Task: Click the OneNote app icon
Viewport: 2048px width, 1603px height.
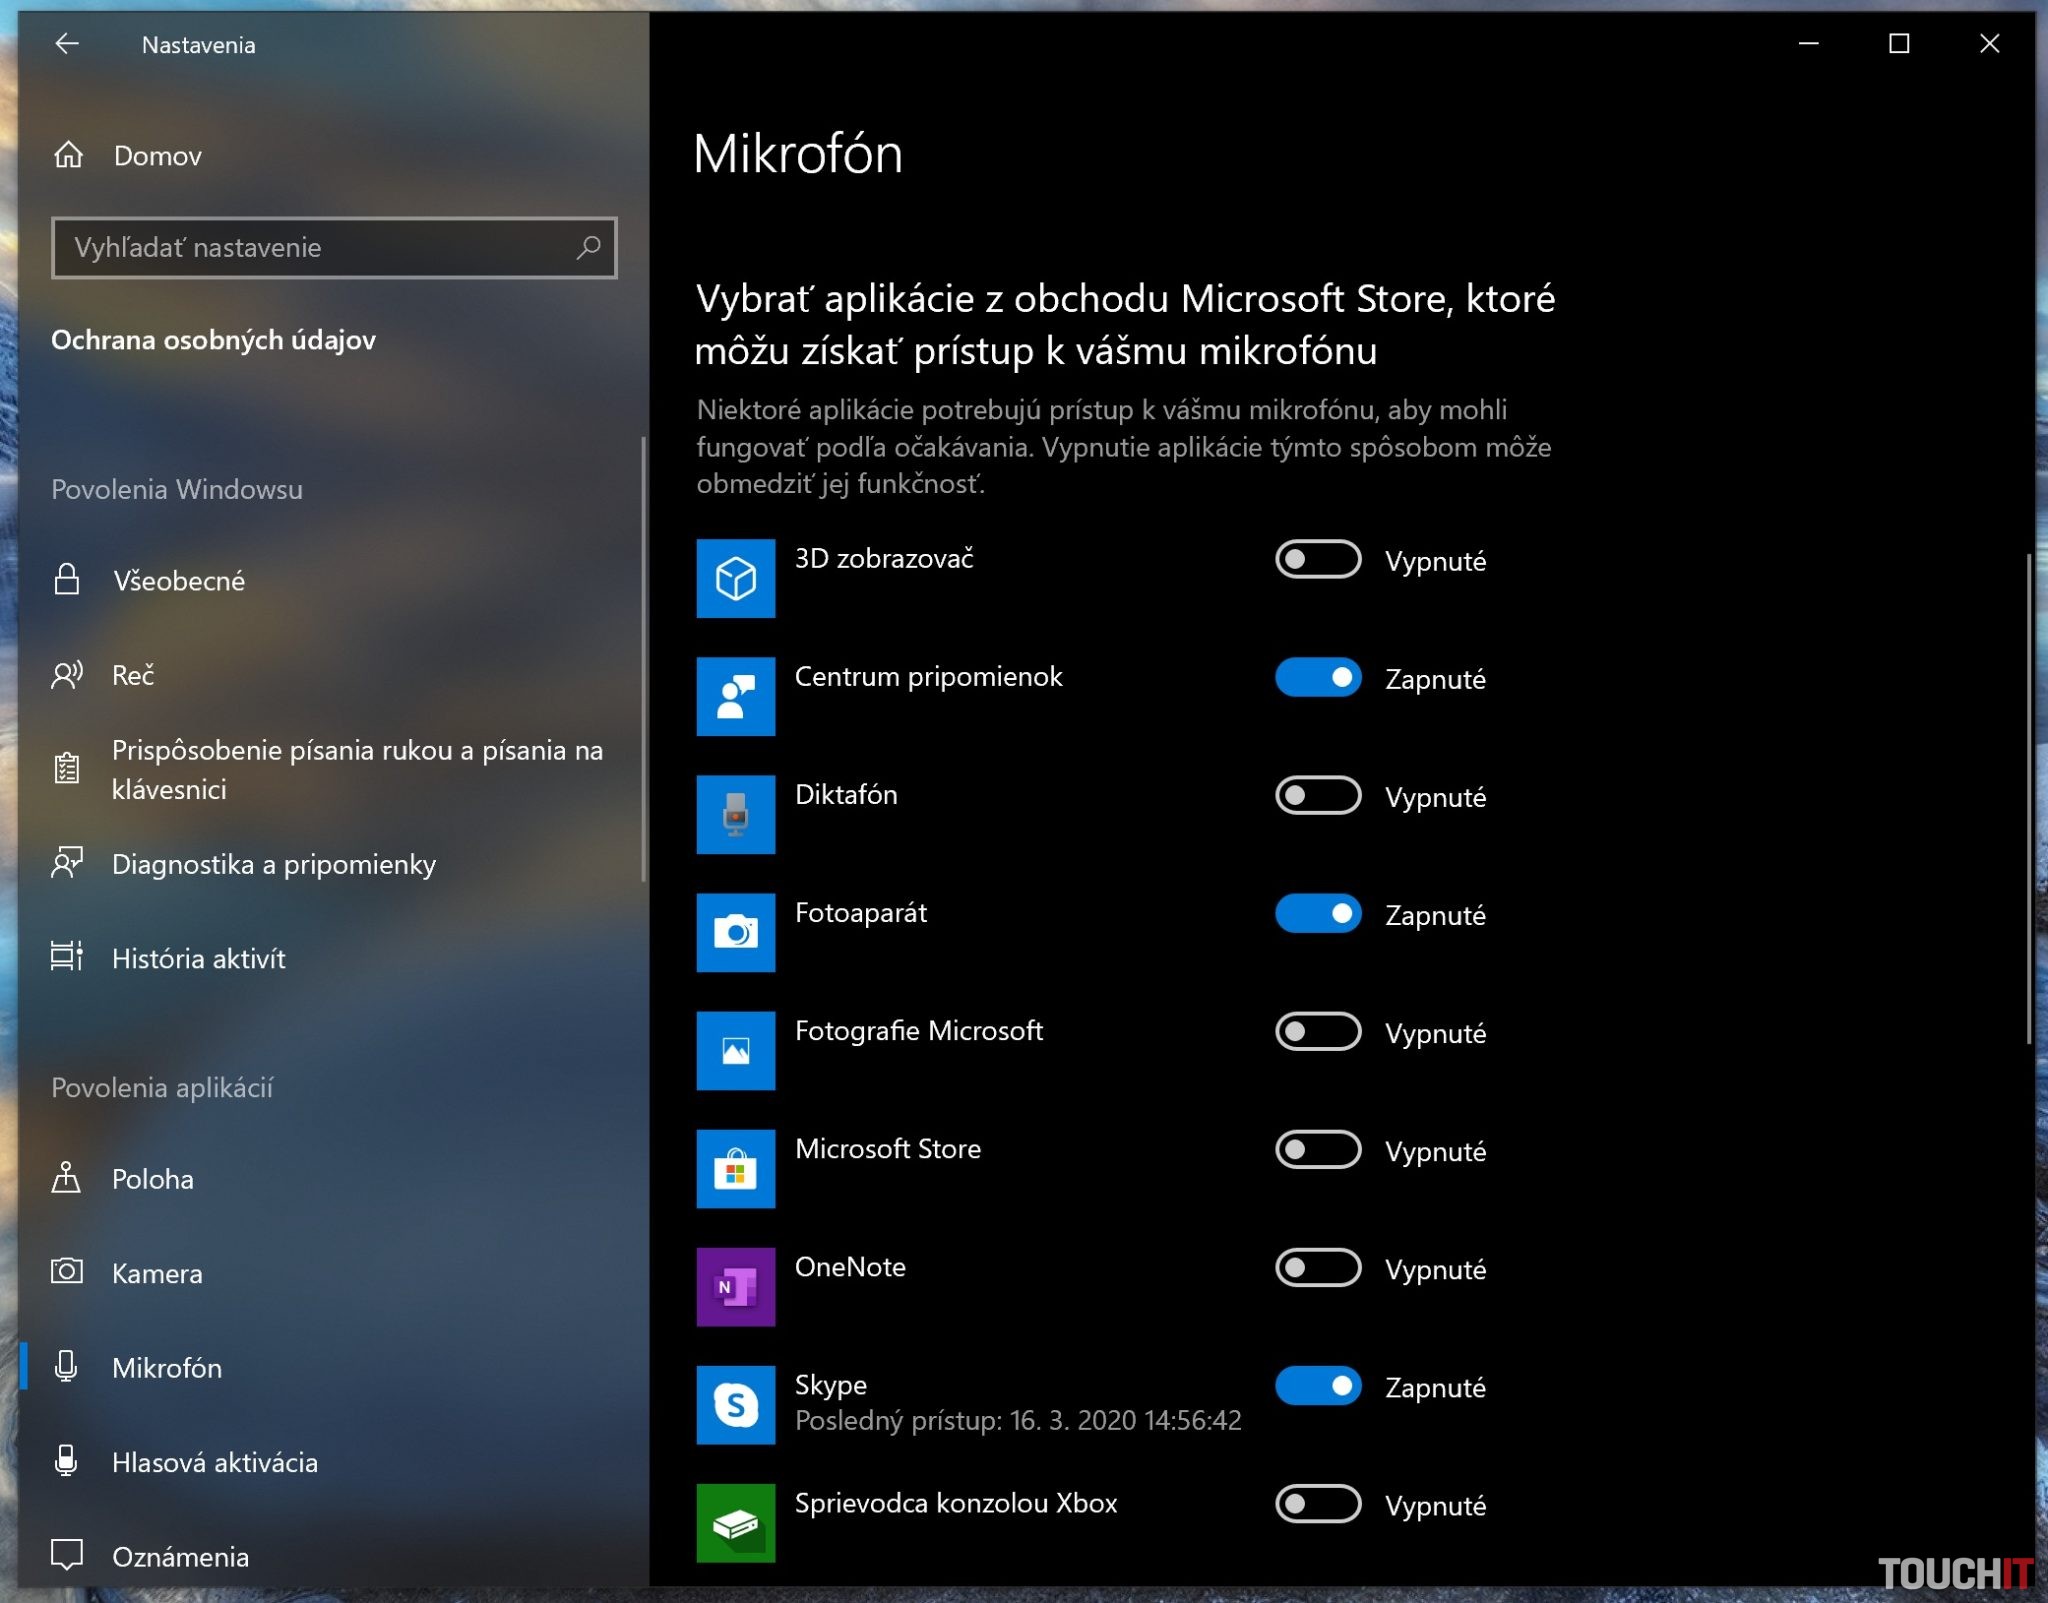Action: (x=735, y=1286)
